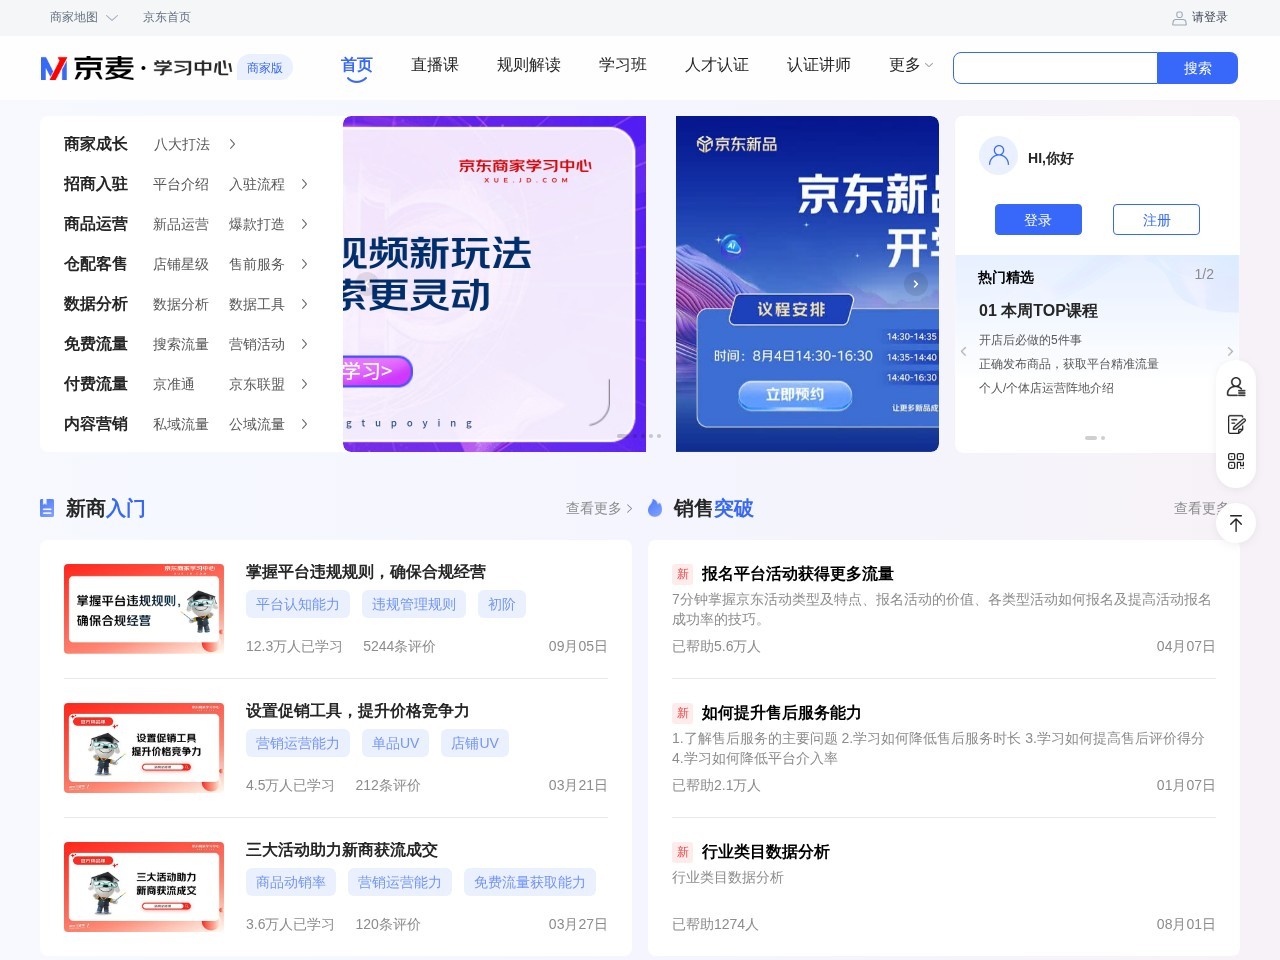The width and height of the screenshot is (1280, 960).
Task: Open course title 三大活动助力新商获流成交
Action: point(342,850)
